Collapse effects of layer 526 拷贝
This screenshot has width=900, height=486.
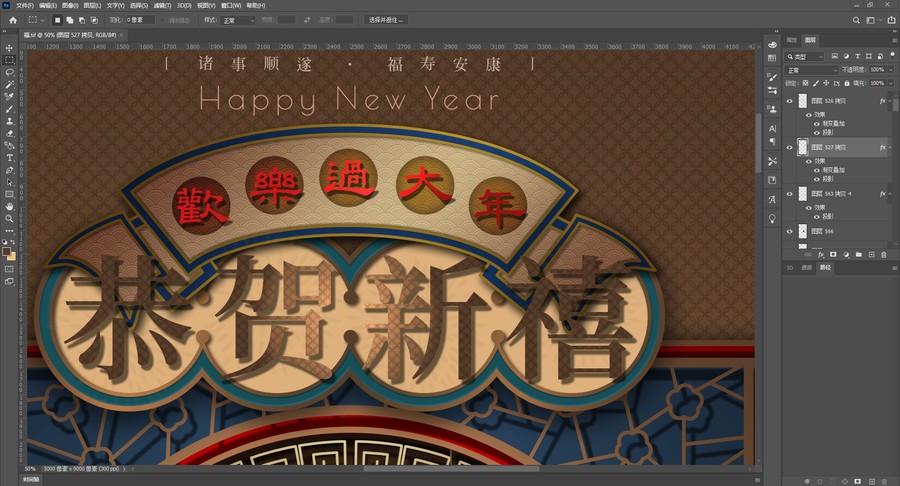pyautogui.click(x=890, y=101)
